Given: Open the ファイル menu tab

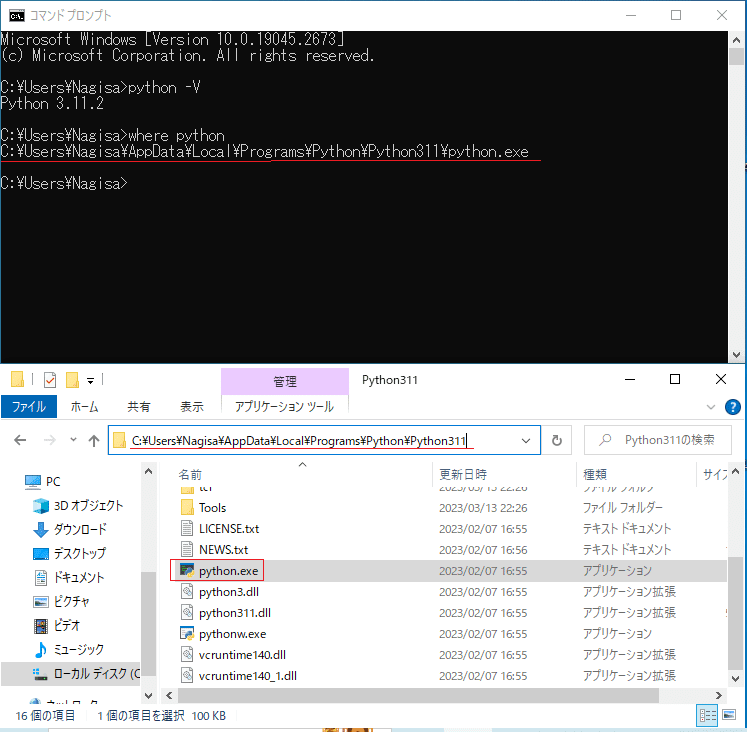Looking at the screenshot, I should click(x=29, y=407).
